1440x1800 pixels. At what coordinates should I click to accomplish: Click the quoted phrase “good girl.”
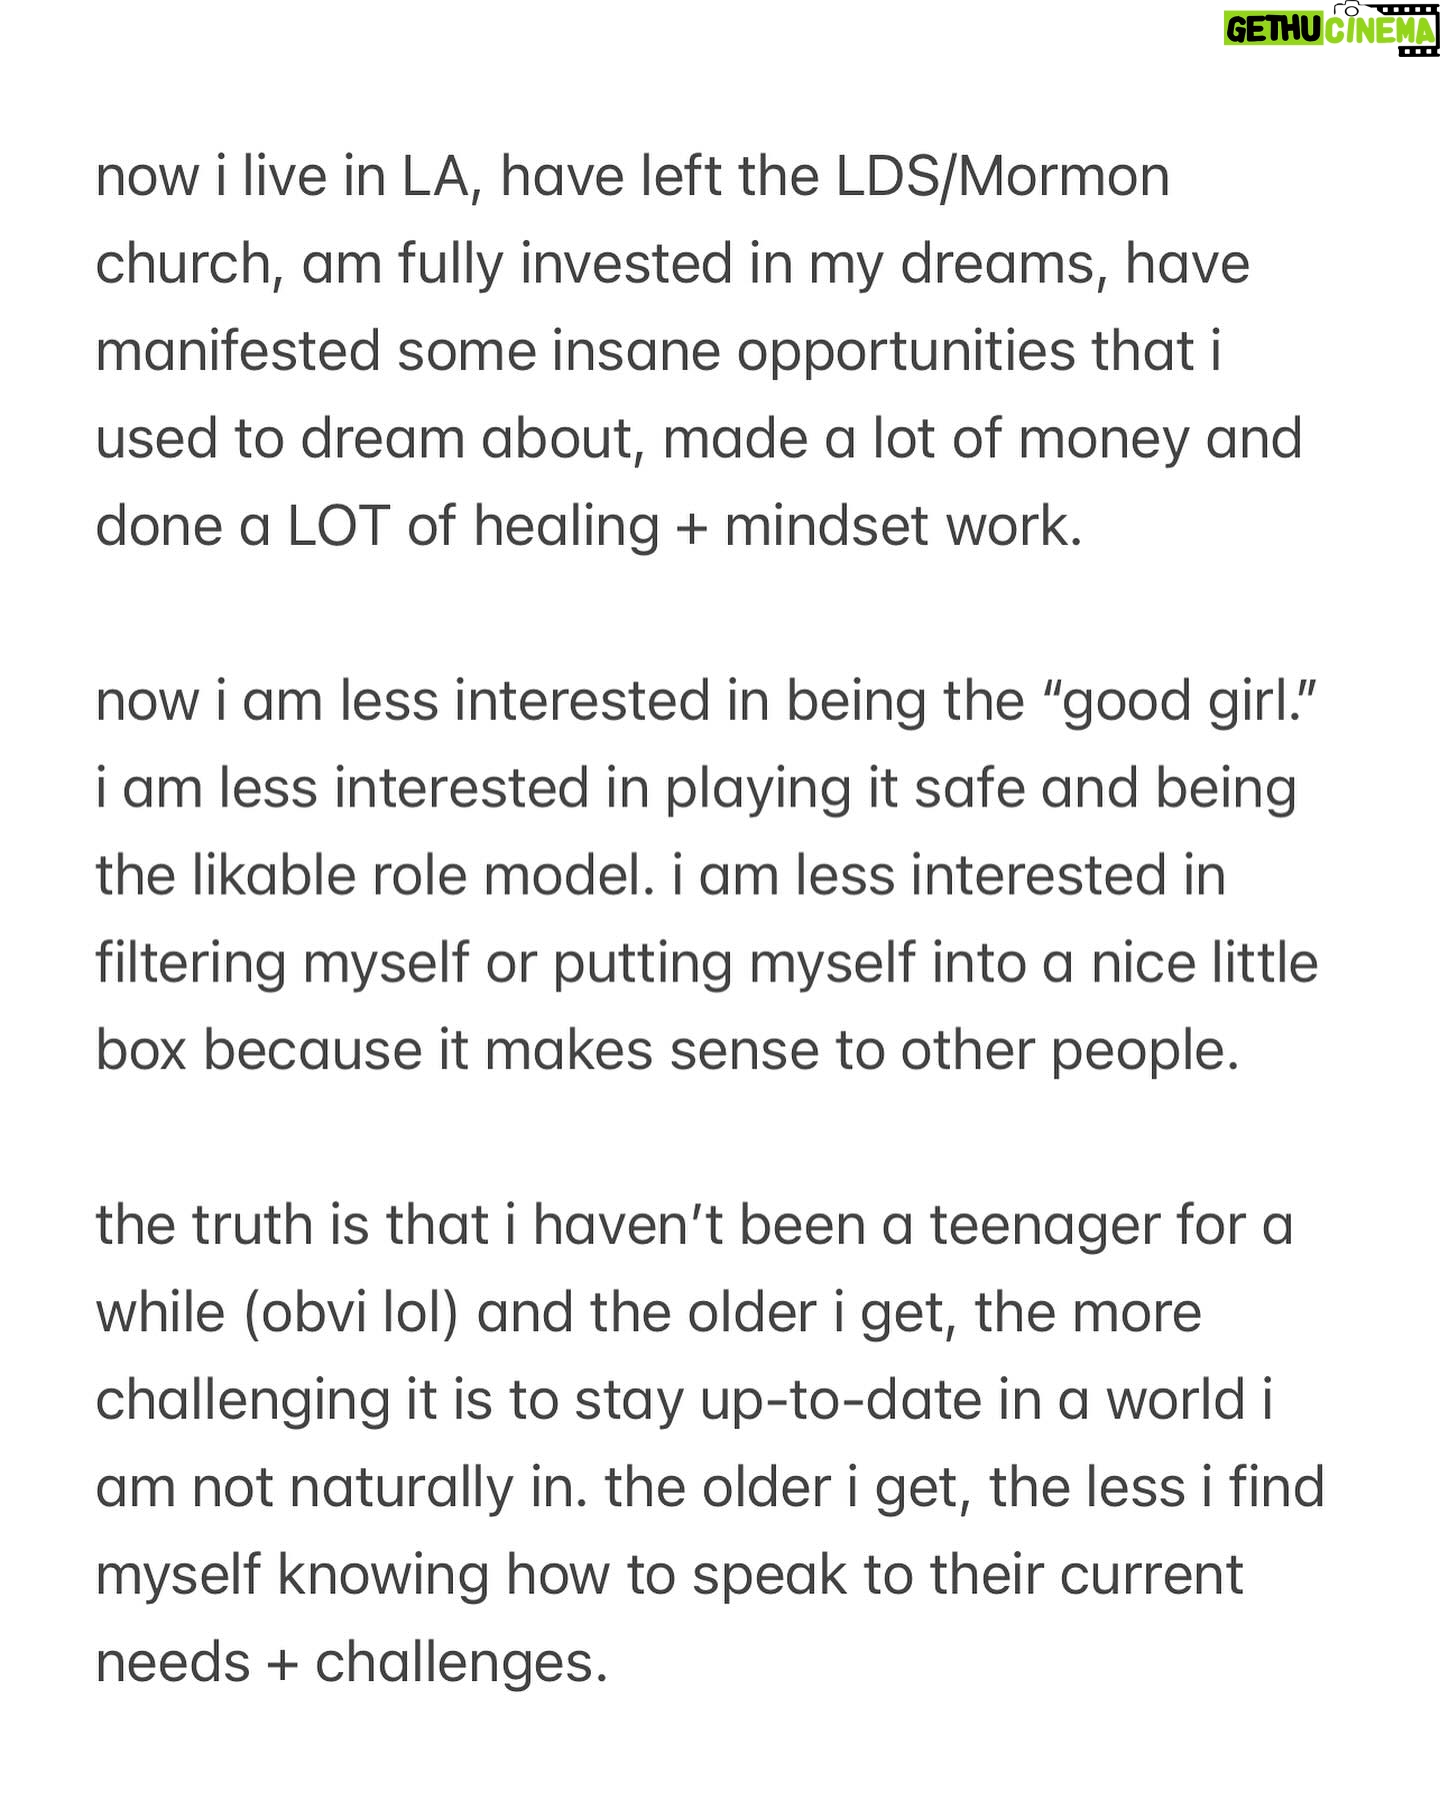[1179, 702]
